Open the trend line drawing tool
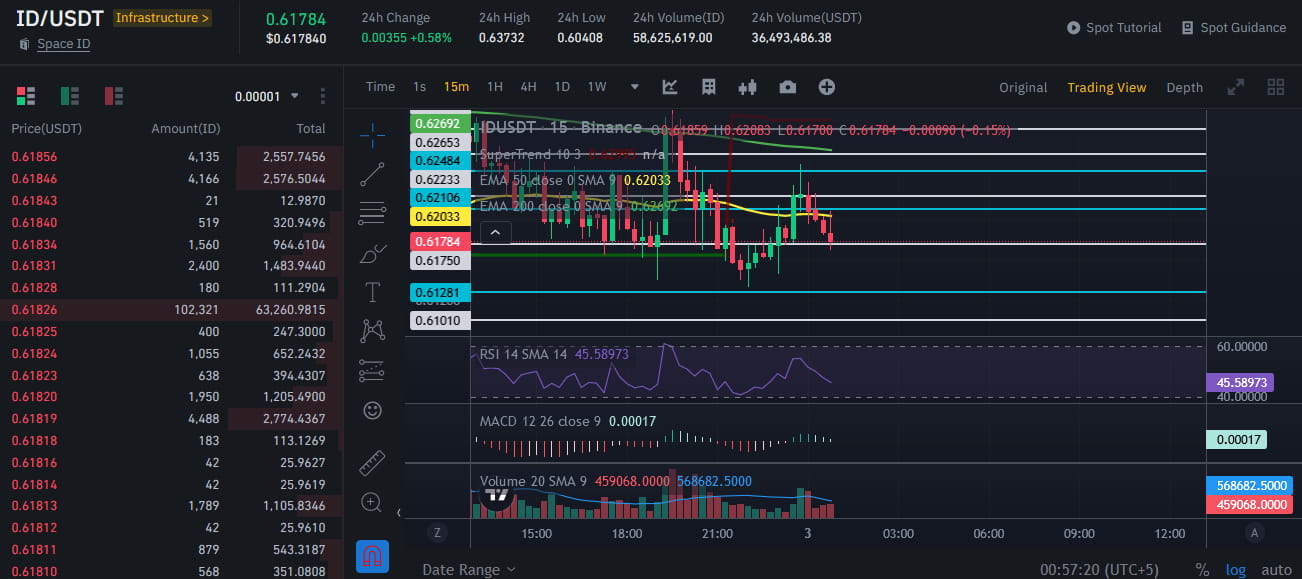This screenshot has width=1302, height=579. point(371,174)
